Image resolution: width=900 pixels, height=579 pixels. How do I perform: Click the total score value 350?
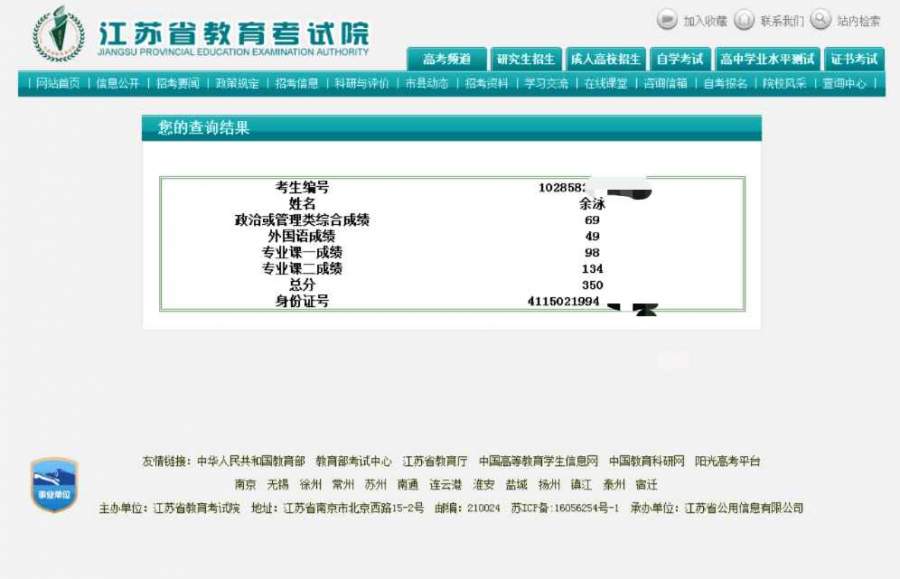pyautogui.click(x=592, y=285)
